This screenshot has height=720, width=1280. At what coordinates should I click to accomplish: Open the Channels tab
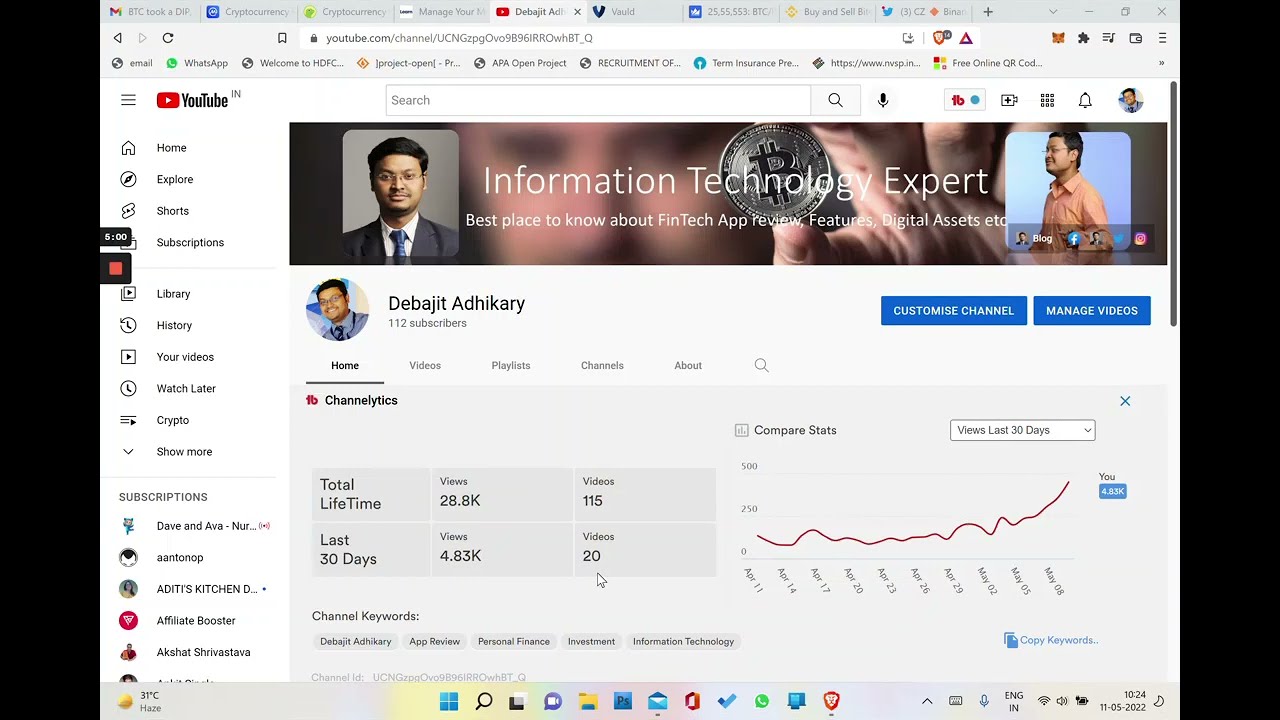click(602, 365)
